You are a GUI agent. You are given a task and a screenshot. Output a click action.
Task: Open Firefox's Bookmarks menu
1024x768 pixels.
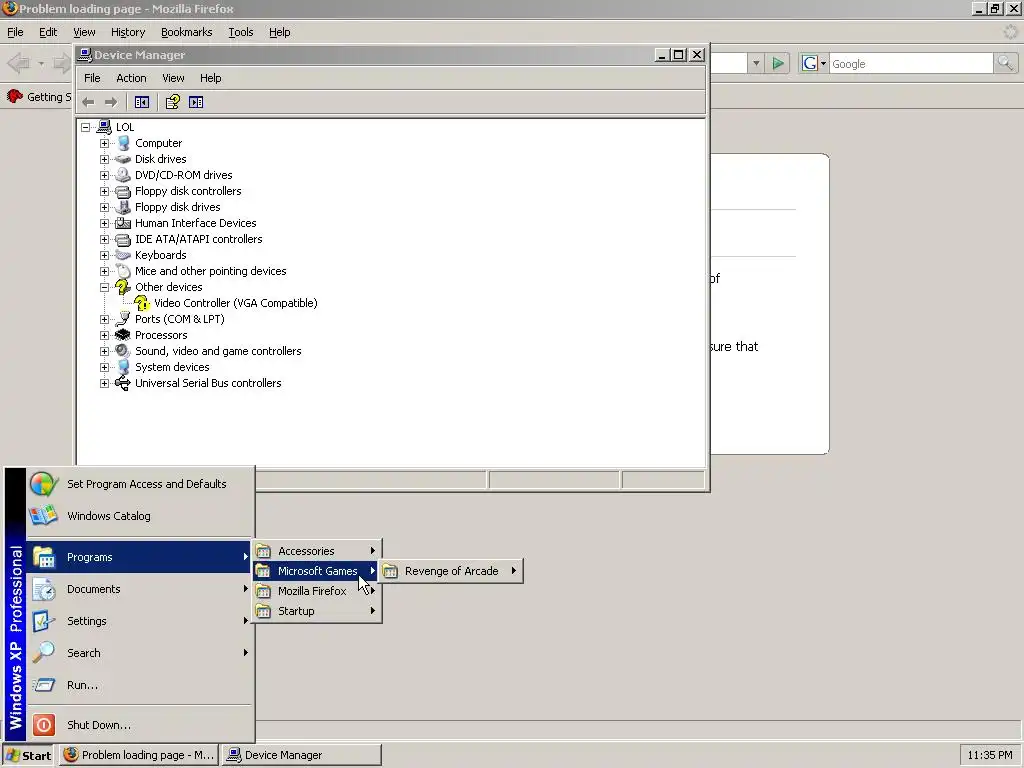pos(187,32)
